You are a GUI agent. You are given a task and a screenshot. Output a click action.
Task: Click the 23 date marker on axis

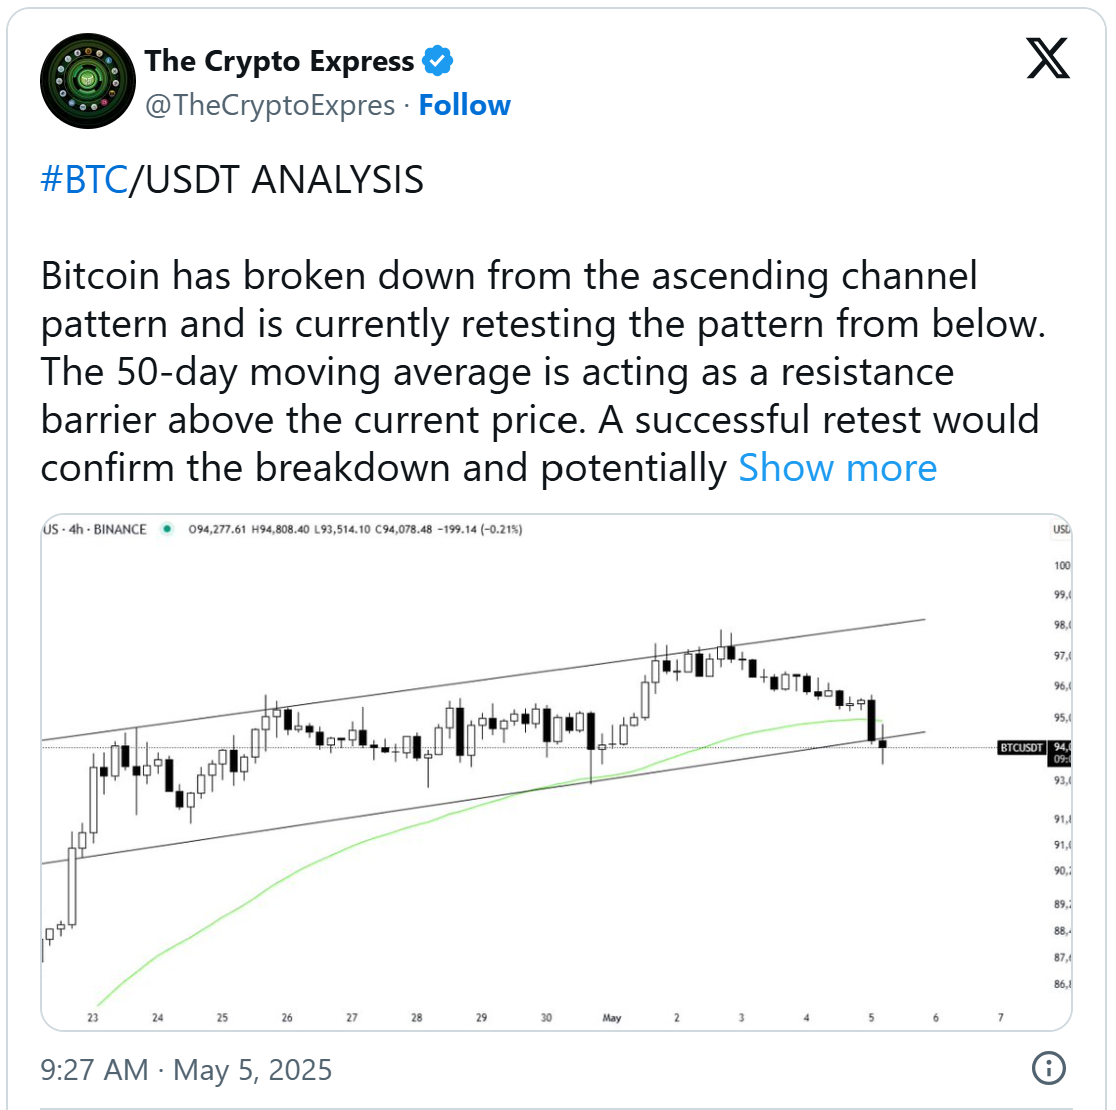93,1018
